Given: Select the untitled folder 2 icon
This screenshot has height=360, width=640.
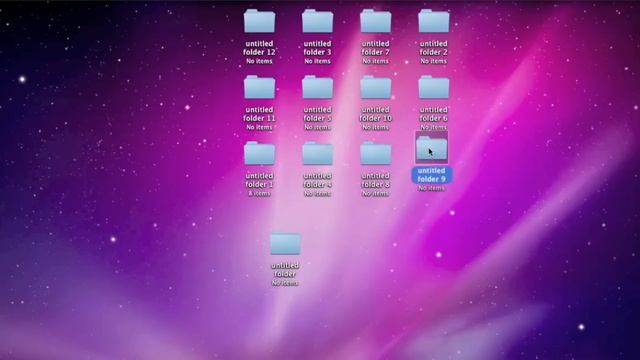Looking at the screenshot, I should tap(433, 21).
